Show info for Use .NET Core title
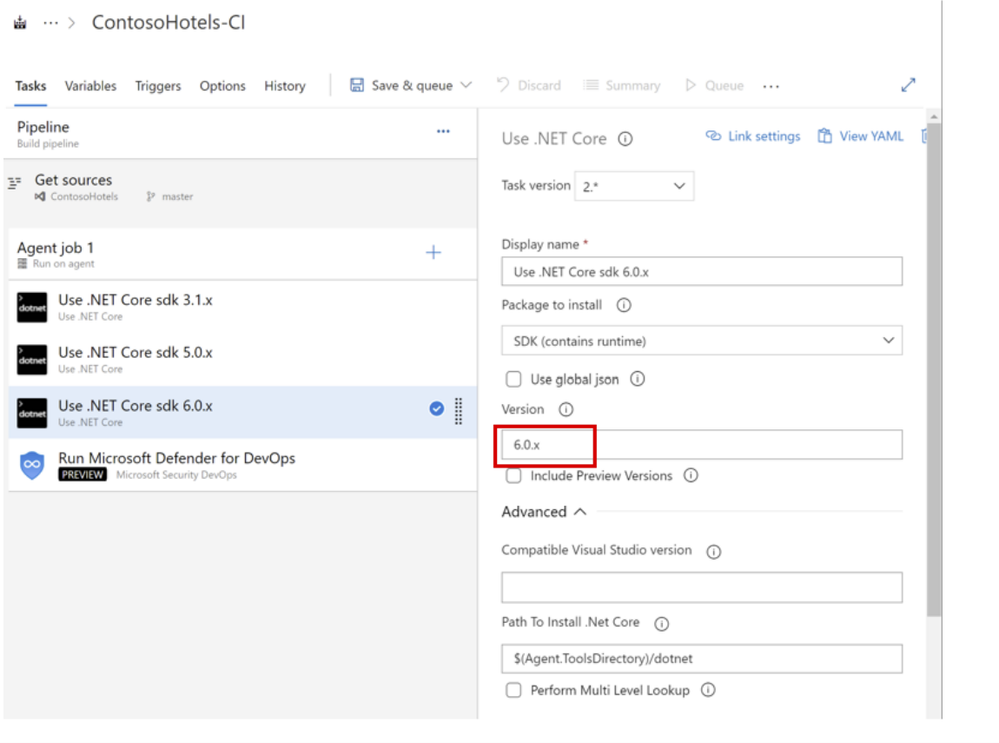The height and width of the screenshot is (743, 999). pos(625,139)
